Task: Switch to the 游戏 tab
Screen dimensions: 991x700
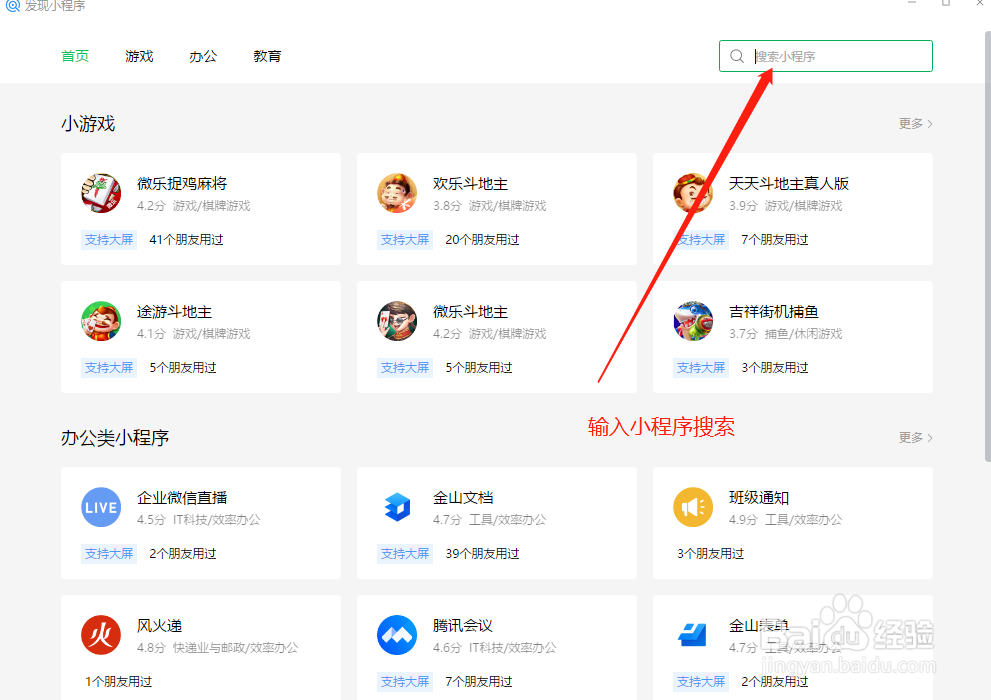Action: tap(139, 56)
